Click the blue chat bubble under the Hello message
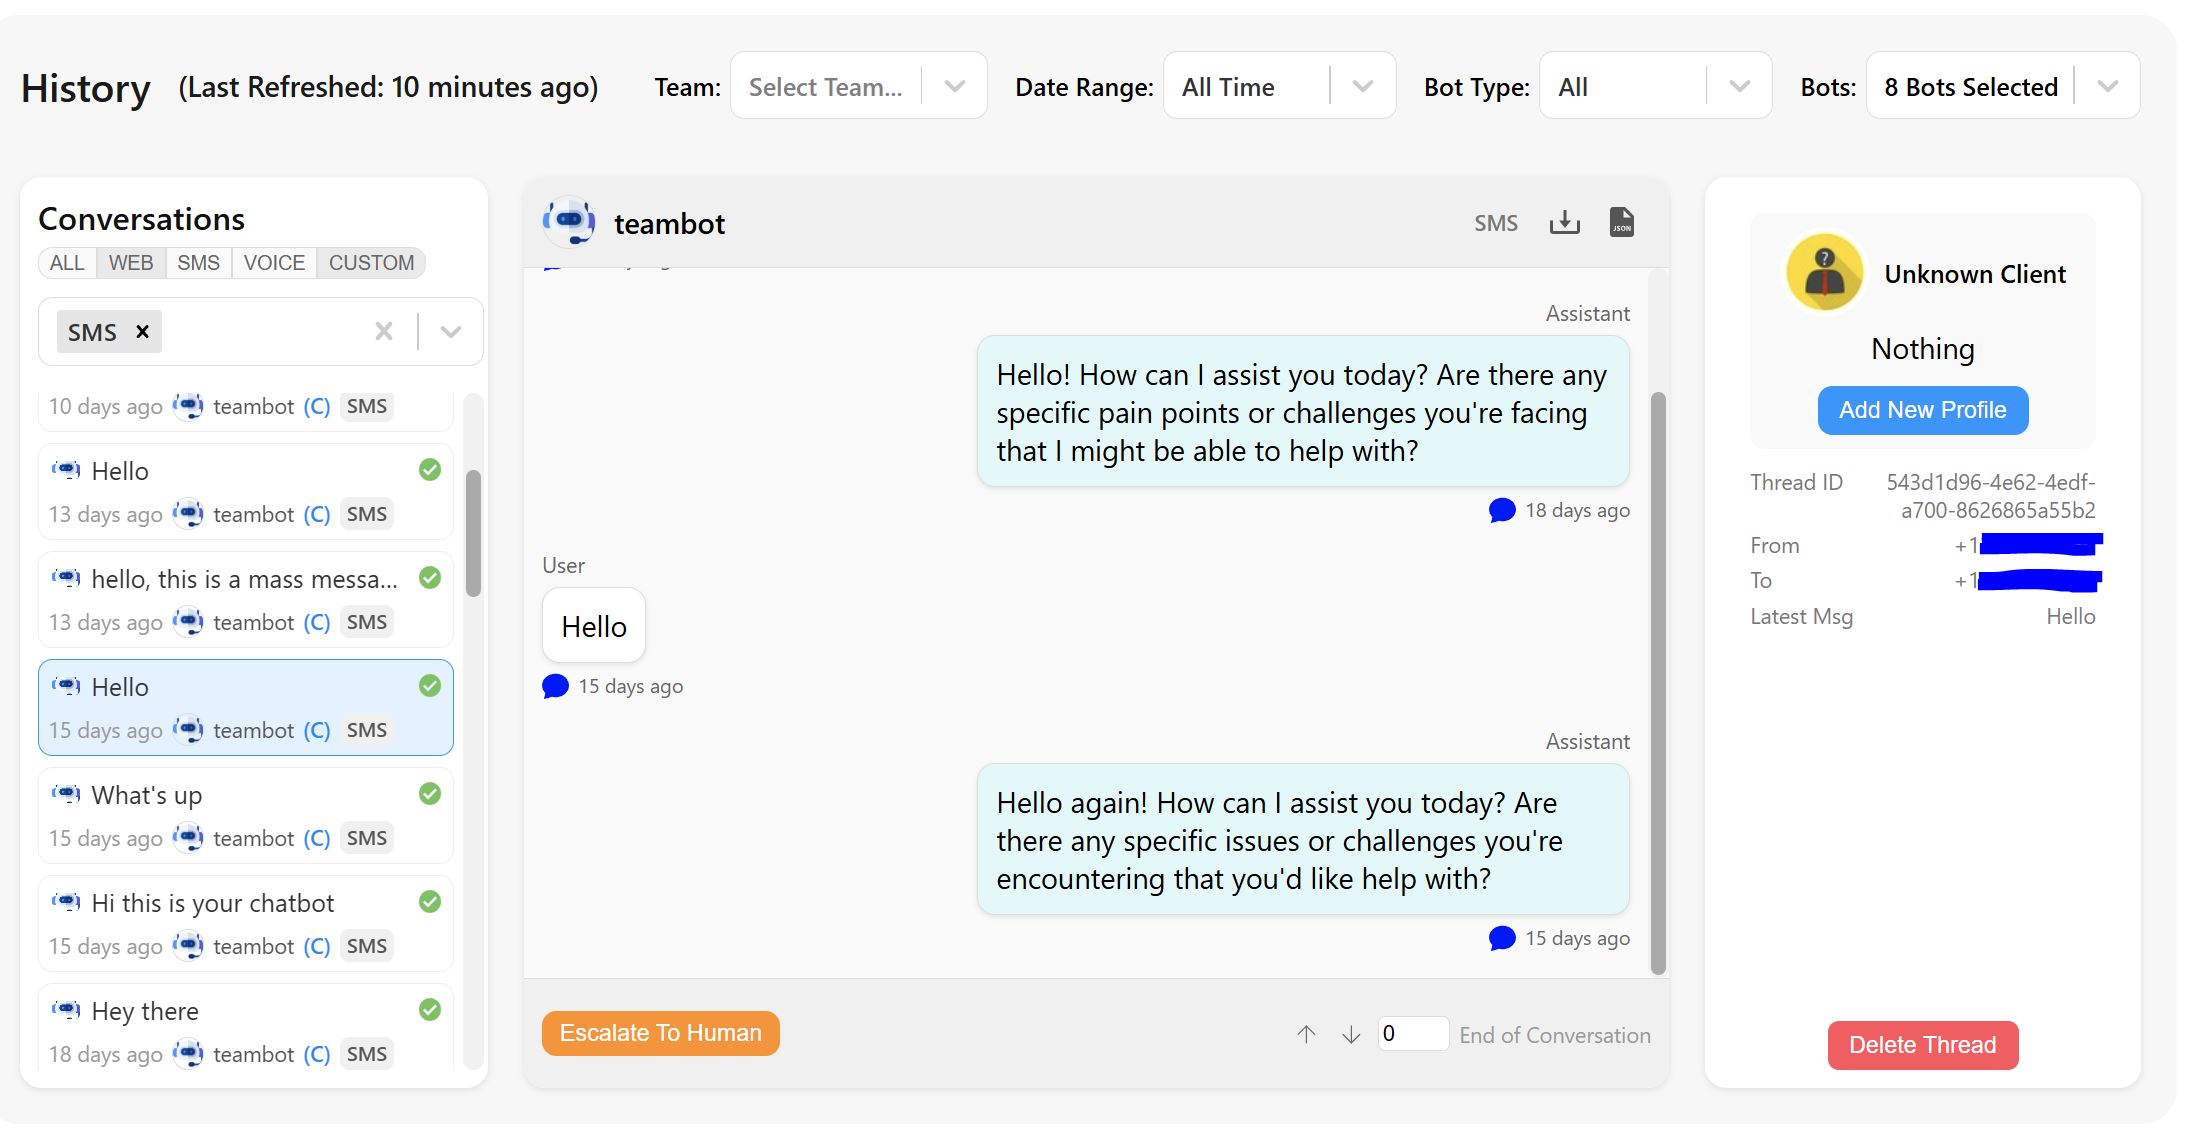This screenshot has width=2188, height=1137. (554, 685)
